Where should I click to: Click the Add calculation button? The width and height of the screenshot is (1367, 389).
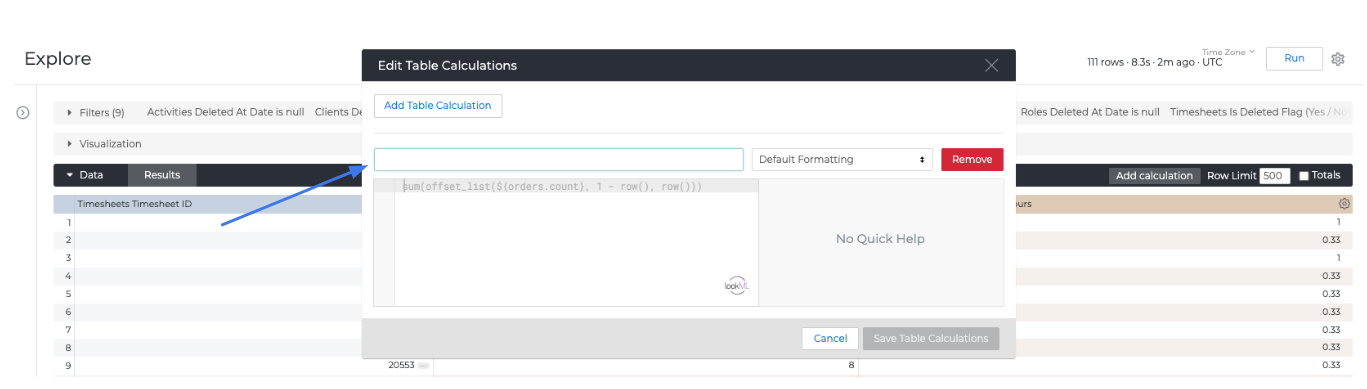pyautogui.click(x=1155, y=176)
